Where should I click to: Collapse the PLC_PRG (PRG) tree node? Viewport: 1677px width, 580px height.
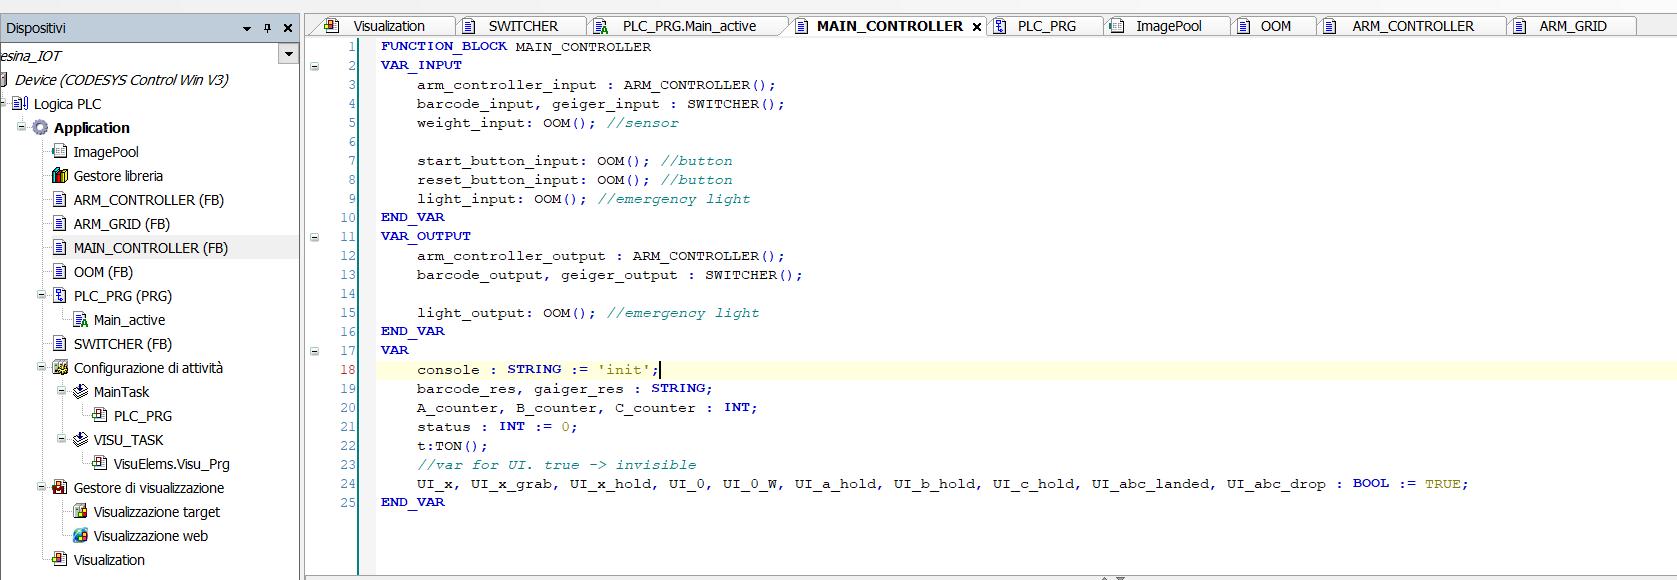(x=41, y=294)
